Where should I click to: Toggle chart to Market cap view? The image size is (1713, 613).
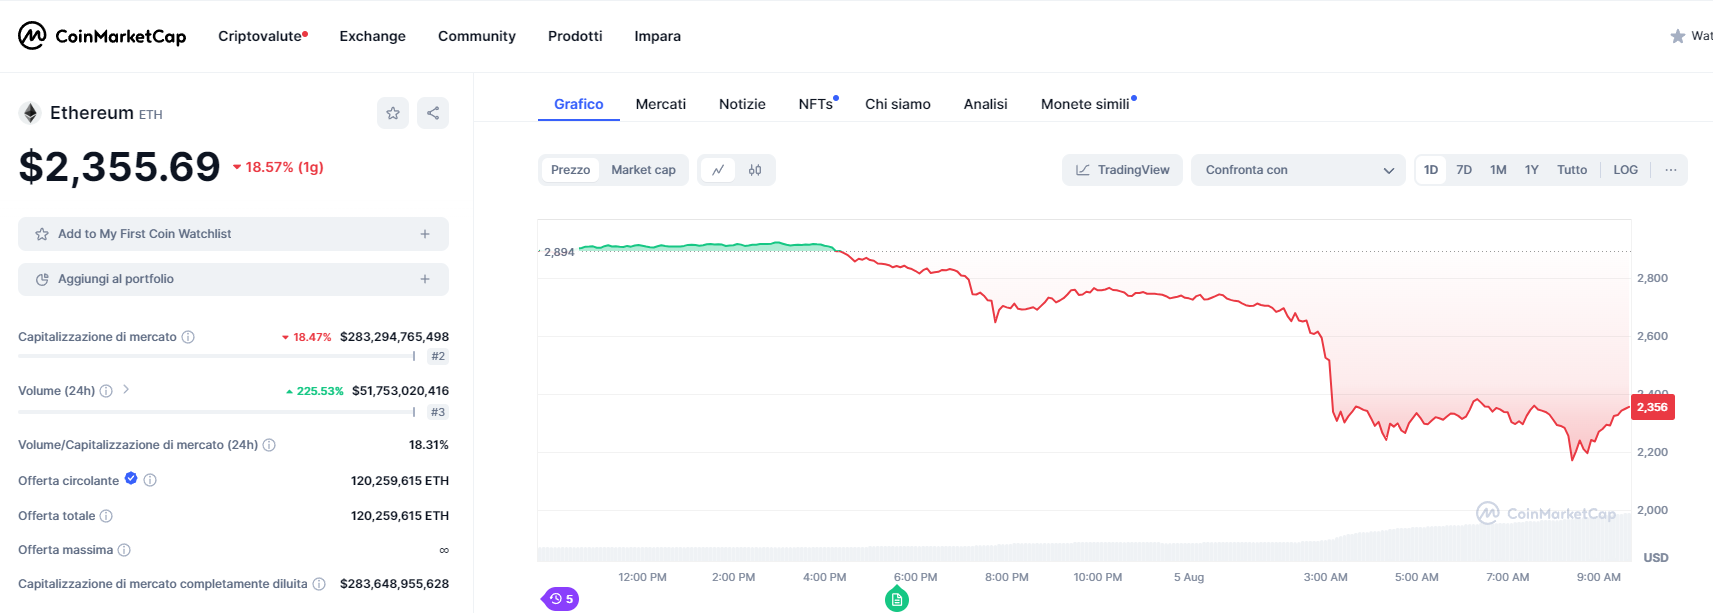pyautogui.click(x=643, y=170)
